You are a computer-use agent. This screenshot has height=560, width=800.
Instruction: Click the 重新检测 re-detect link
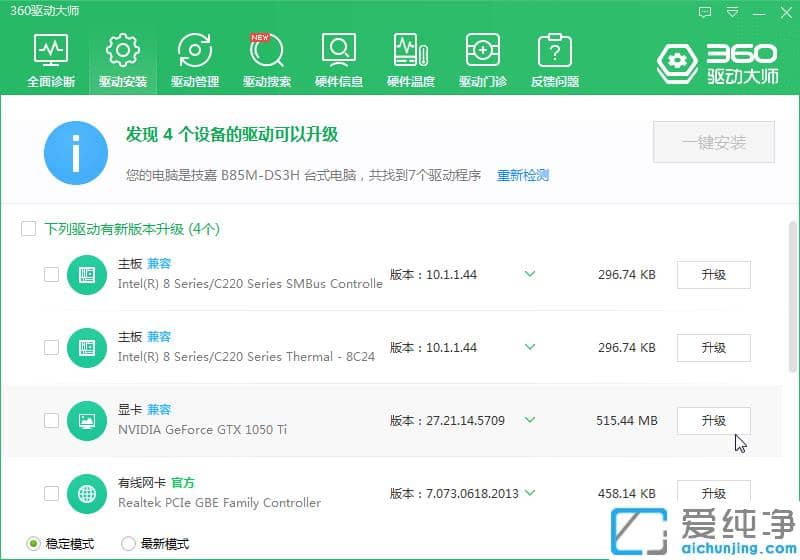point(523,175)
